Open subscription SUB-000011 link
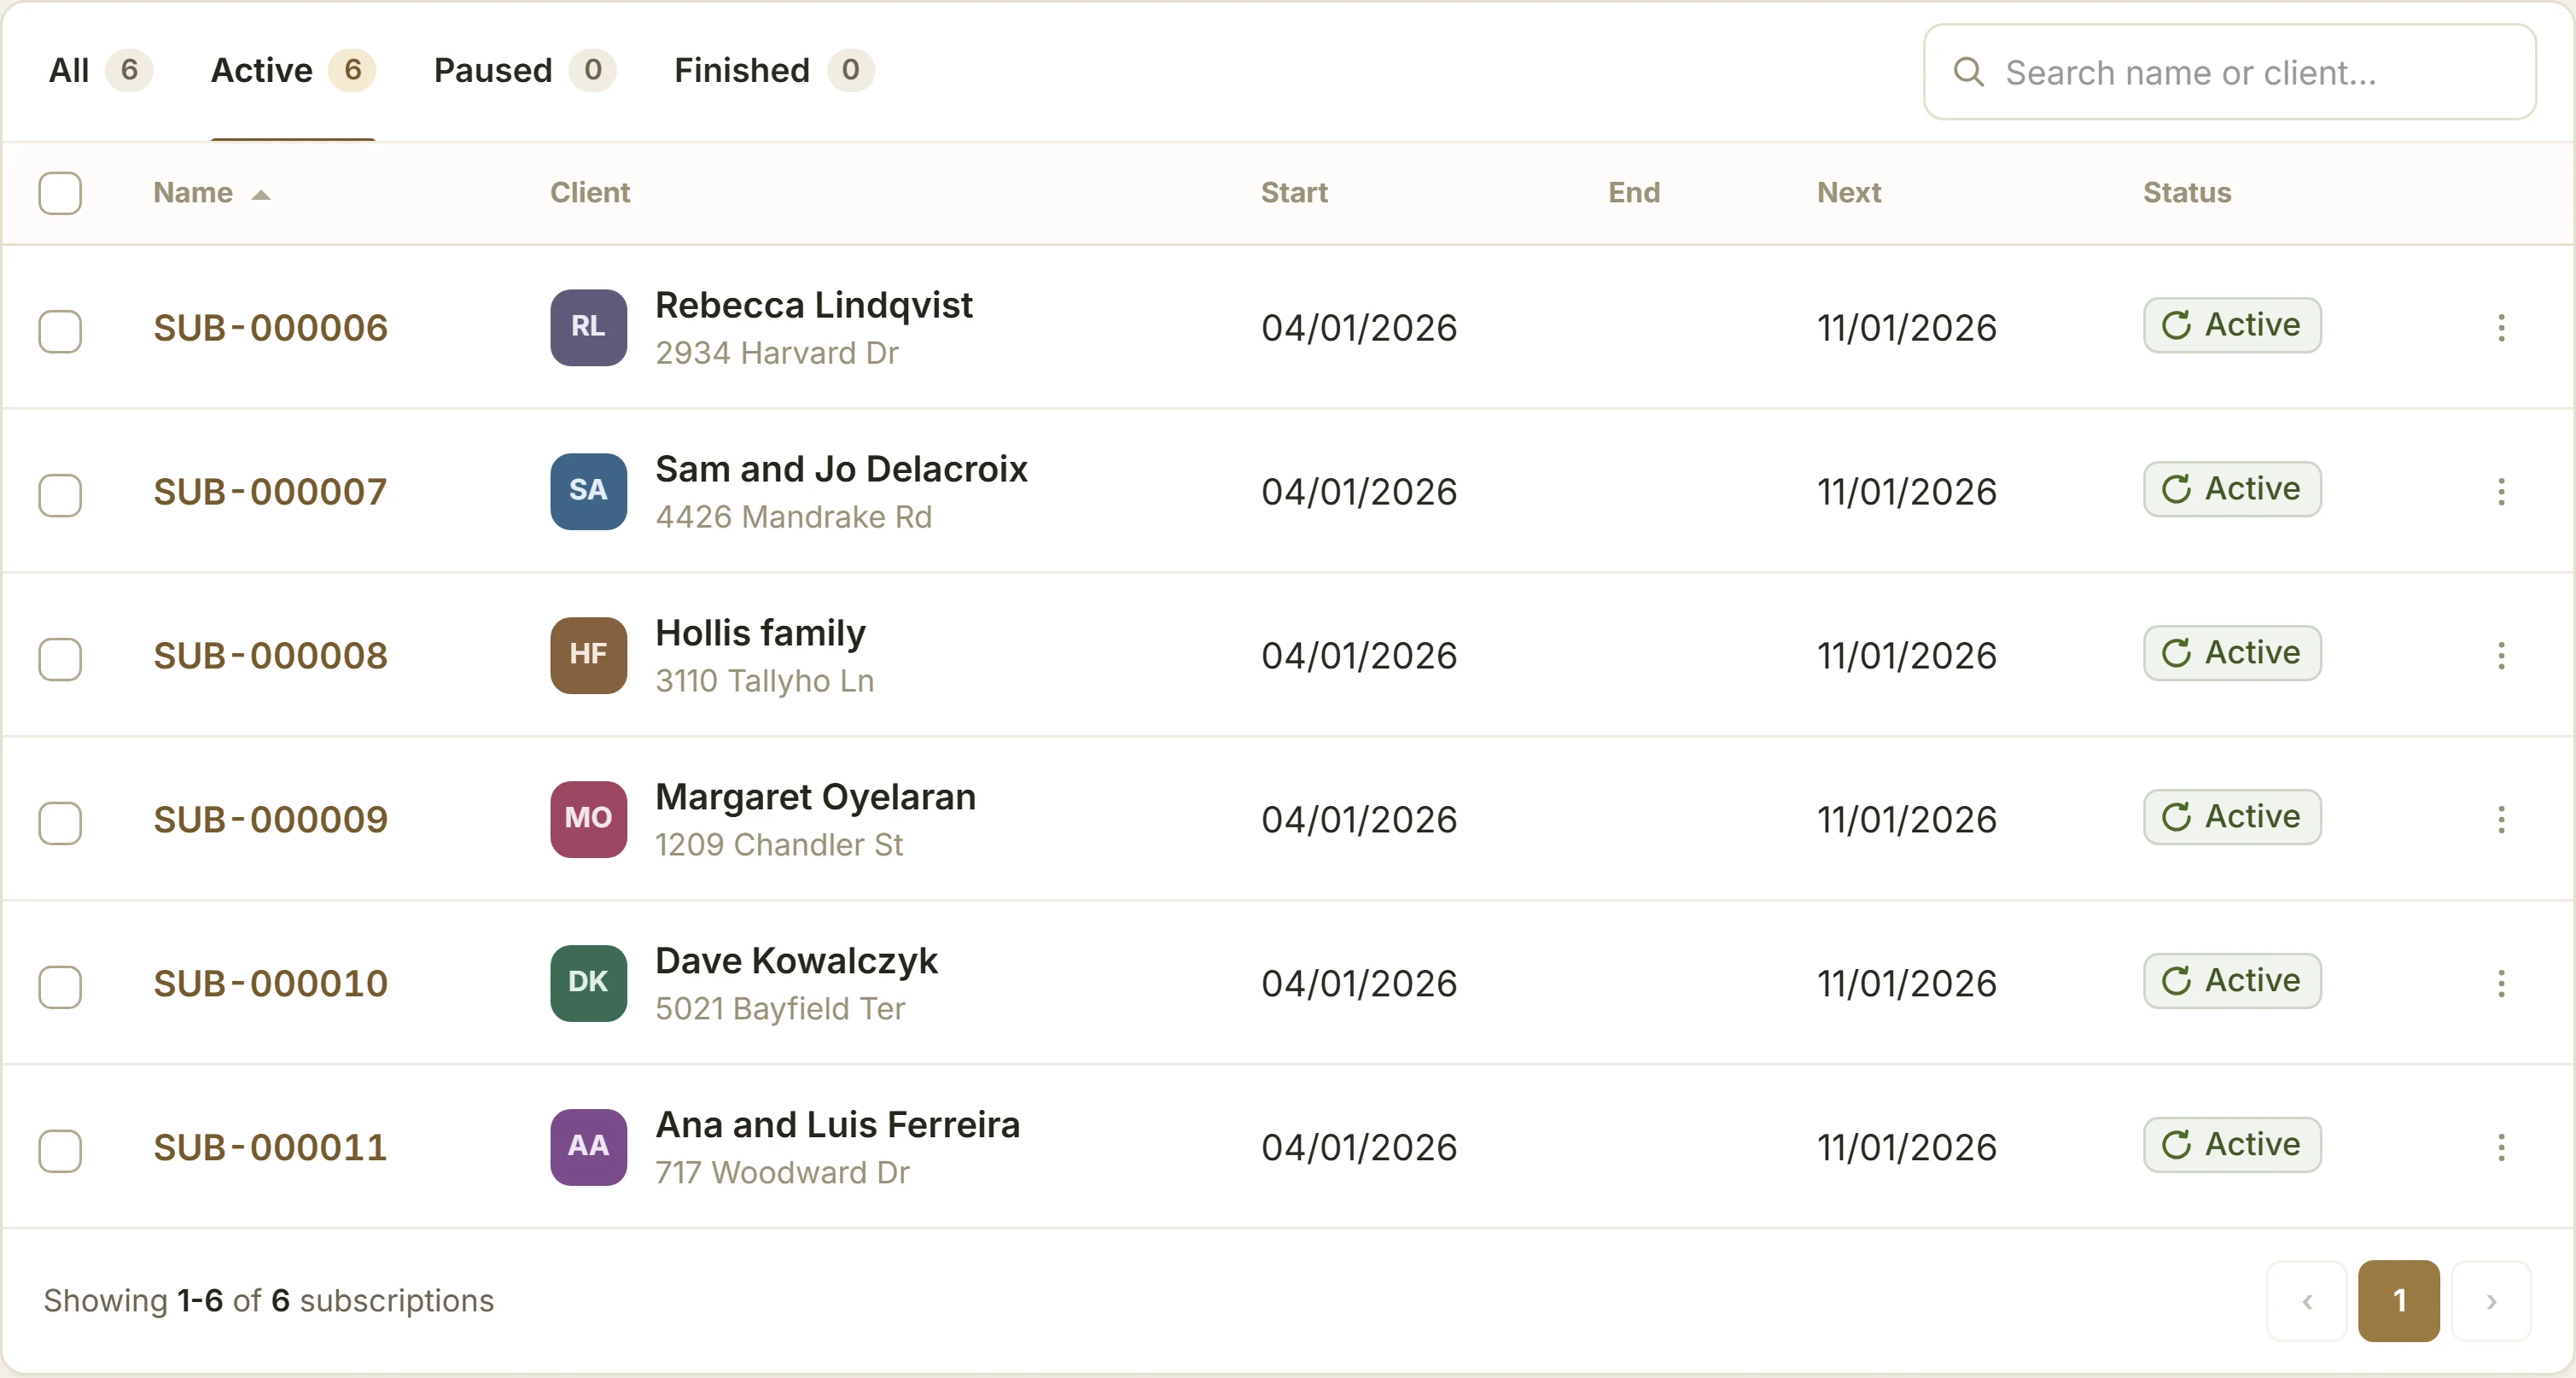2576x1378 pixels. (x=270, y=1148)
